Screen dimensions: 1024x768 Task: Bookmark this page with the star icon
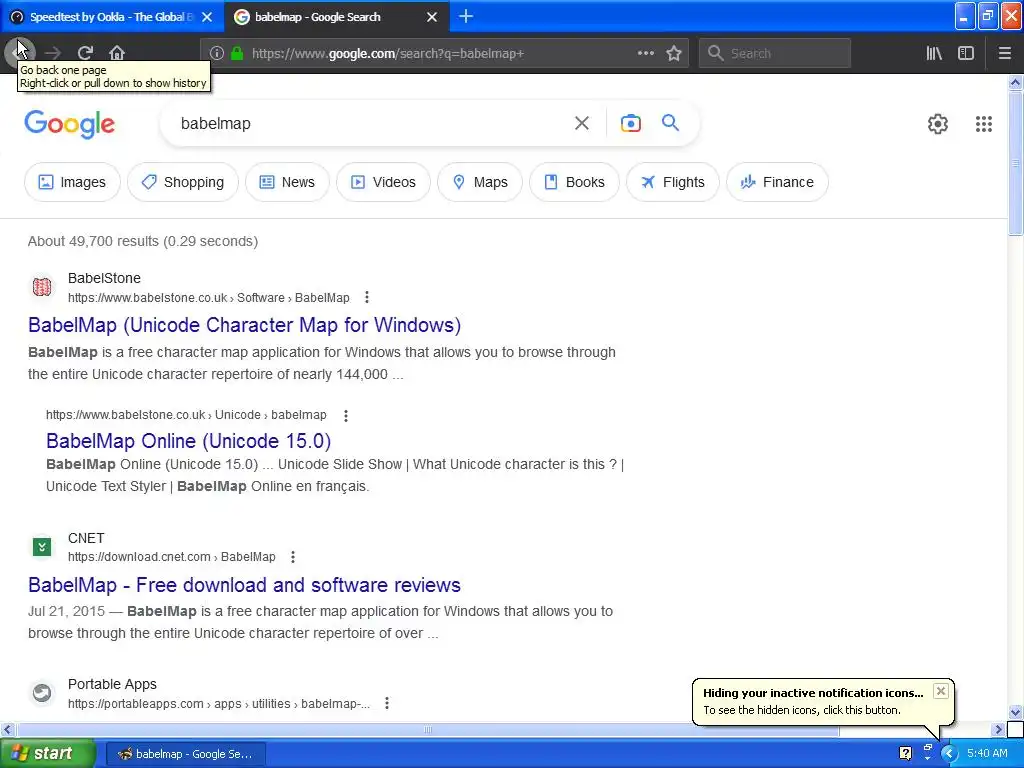[x=674, y=53]
